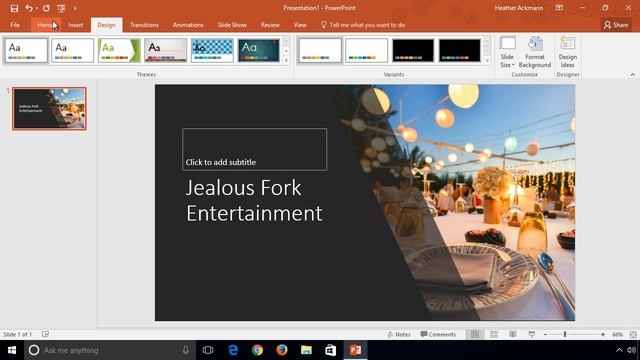Select the first white variant

(x=320, y=51)
